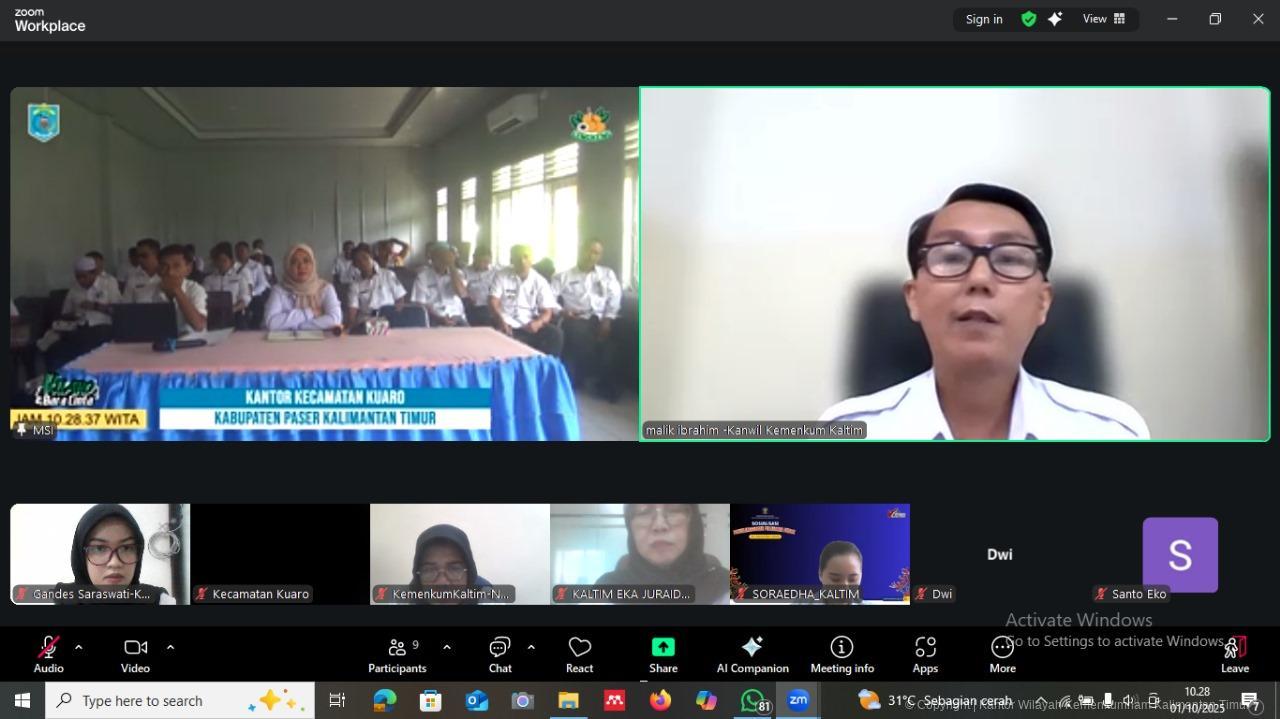Leave the meeting
Screen dimensions: 1280x719
1234,654
